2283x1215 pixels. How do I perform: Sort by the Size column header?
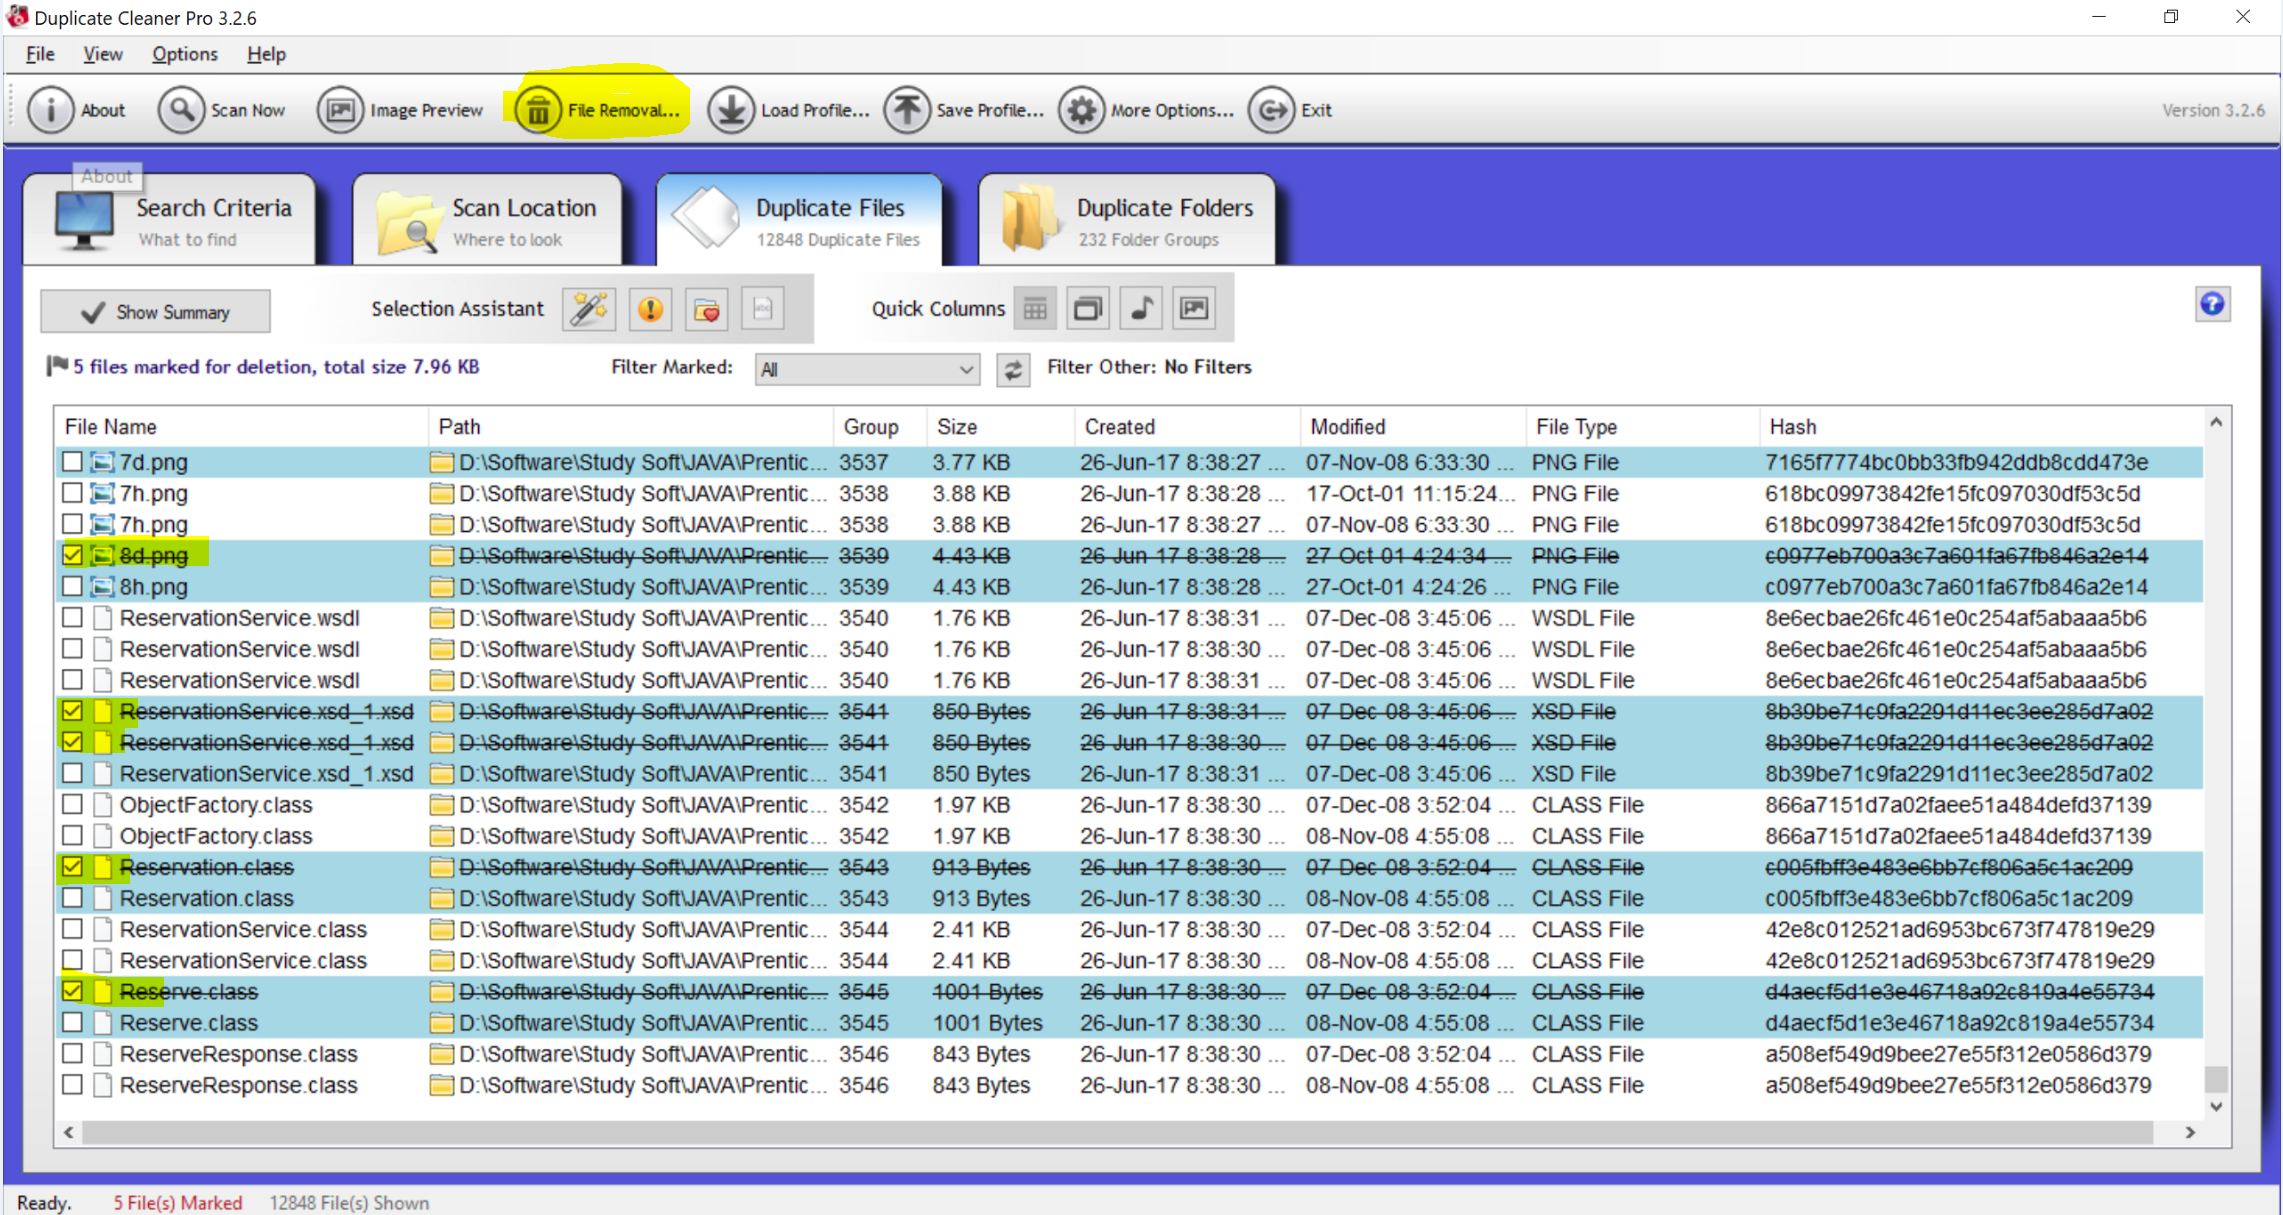click(957, 427)
